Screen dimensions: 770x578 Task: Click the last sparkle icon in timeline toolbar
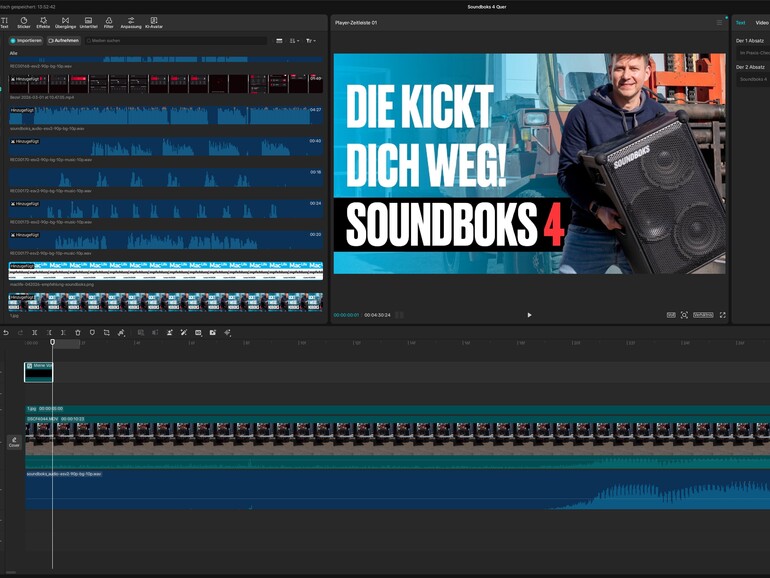click(x=227, y=332)
